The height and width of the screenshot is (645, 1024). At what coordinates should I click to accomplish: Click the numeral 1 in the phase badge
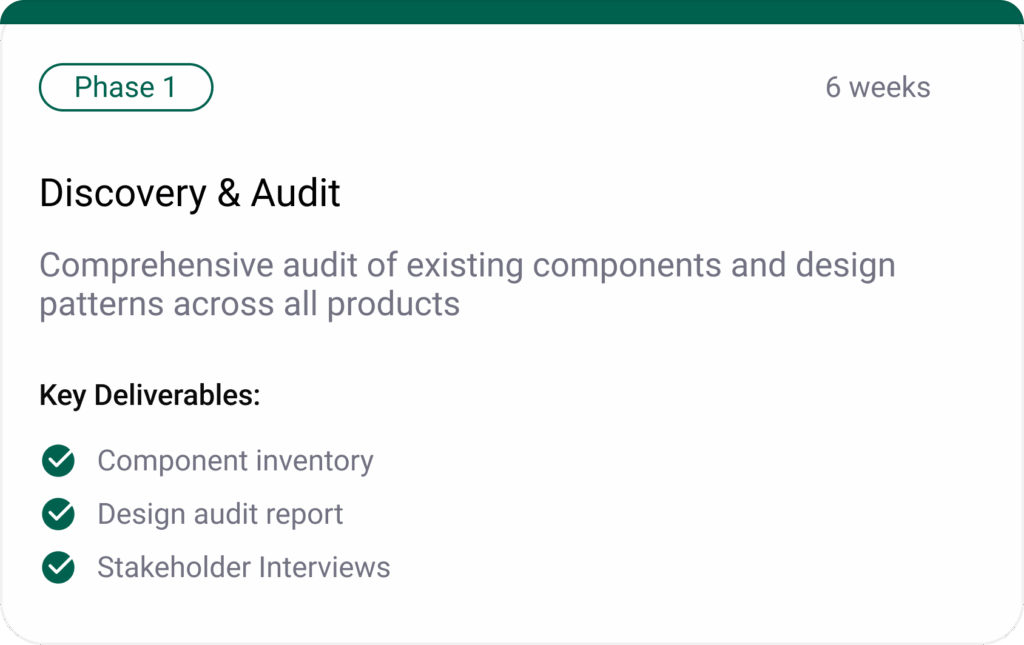168,87
